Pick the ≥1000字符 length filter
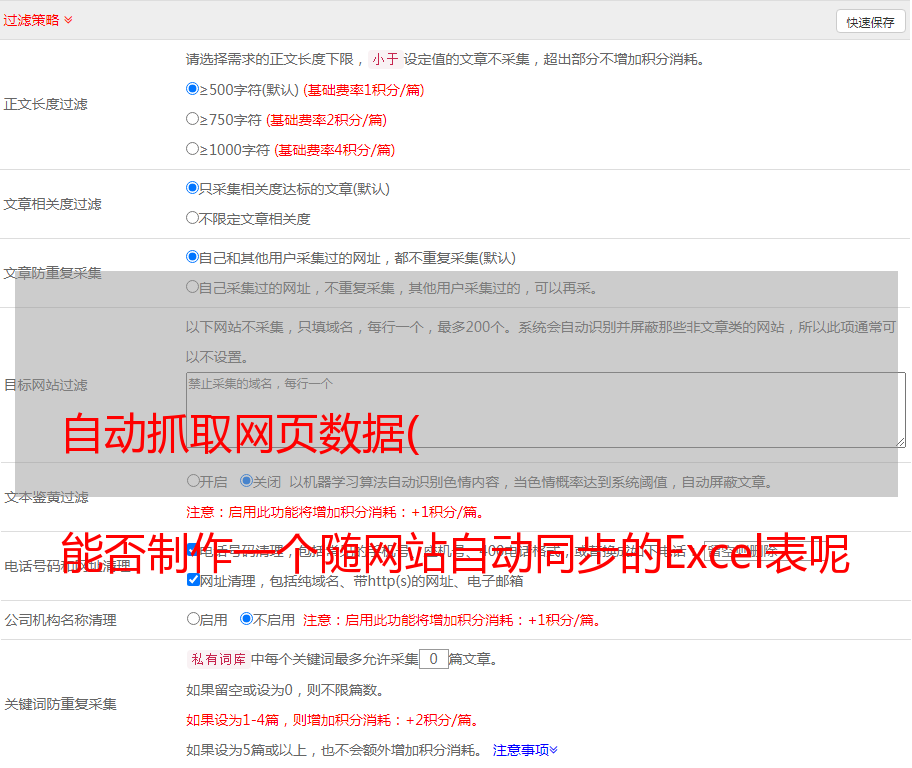The width and height of the screenshot is (912, 768). 193,148
